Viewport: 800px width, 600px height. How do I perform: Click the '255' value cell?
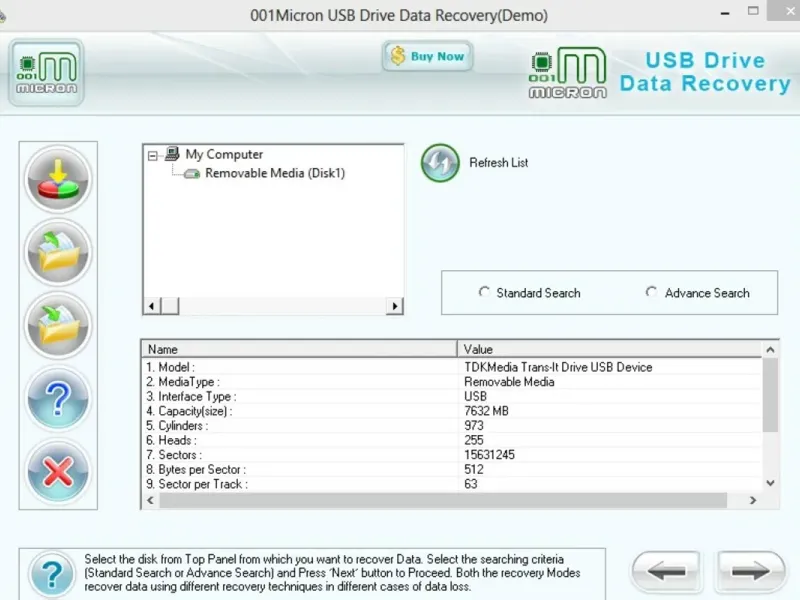coord(474,440)
